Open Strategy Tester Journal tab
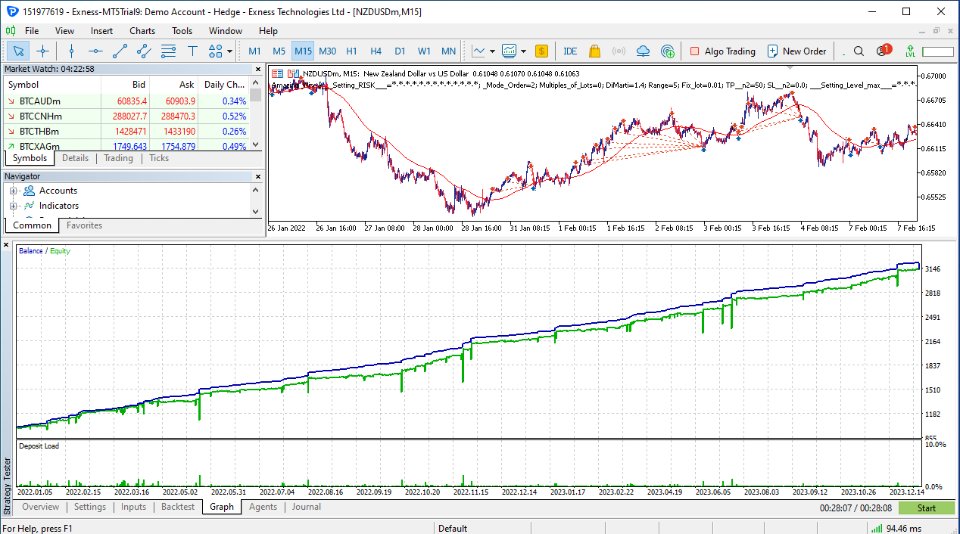This screenshot has height=534, width=960. tap(306, 507)
